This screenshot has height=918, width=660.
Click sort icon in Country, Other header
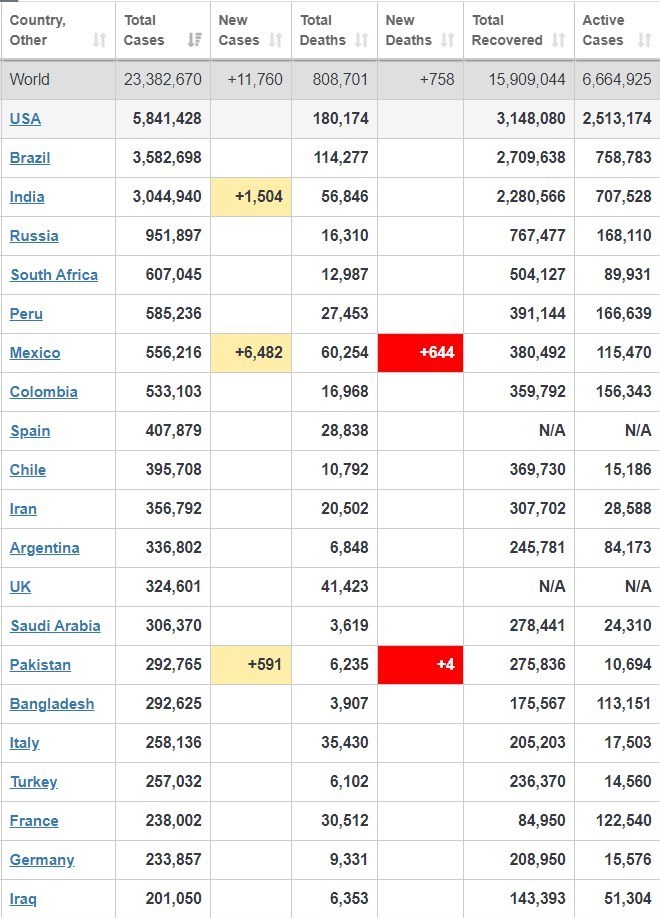pyautogui.click(x=99, y=40)
